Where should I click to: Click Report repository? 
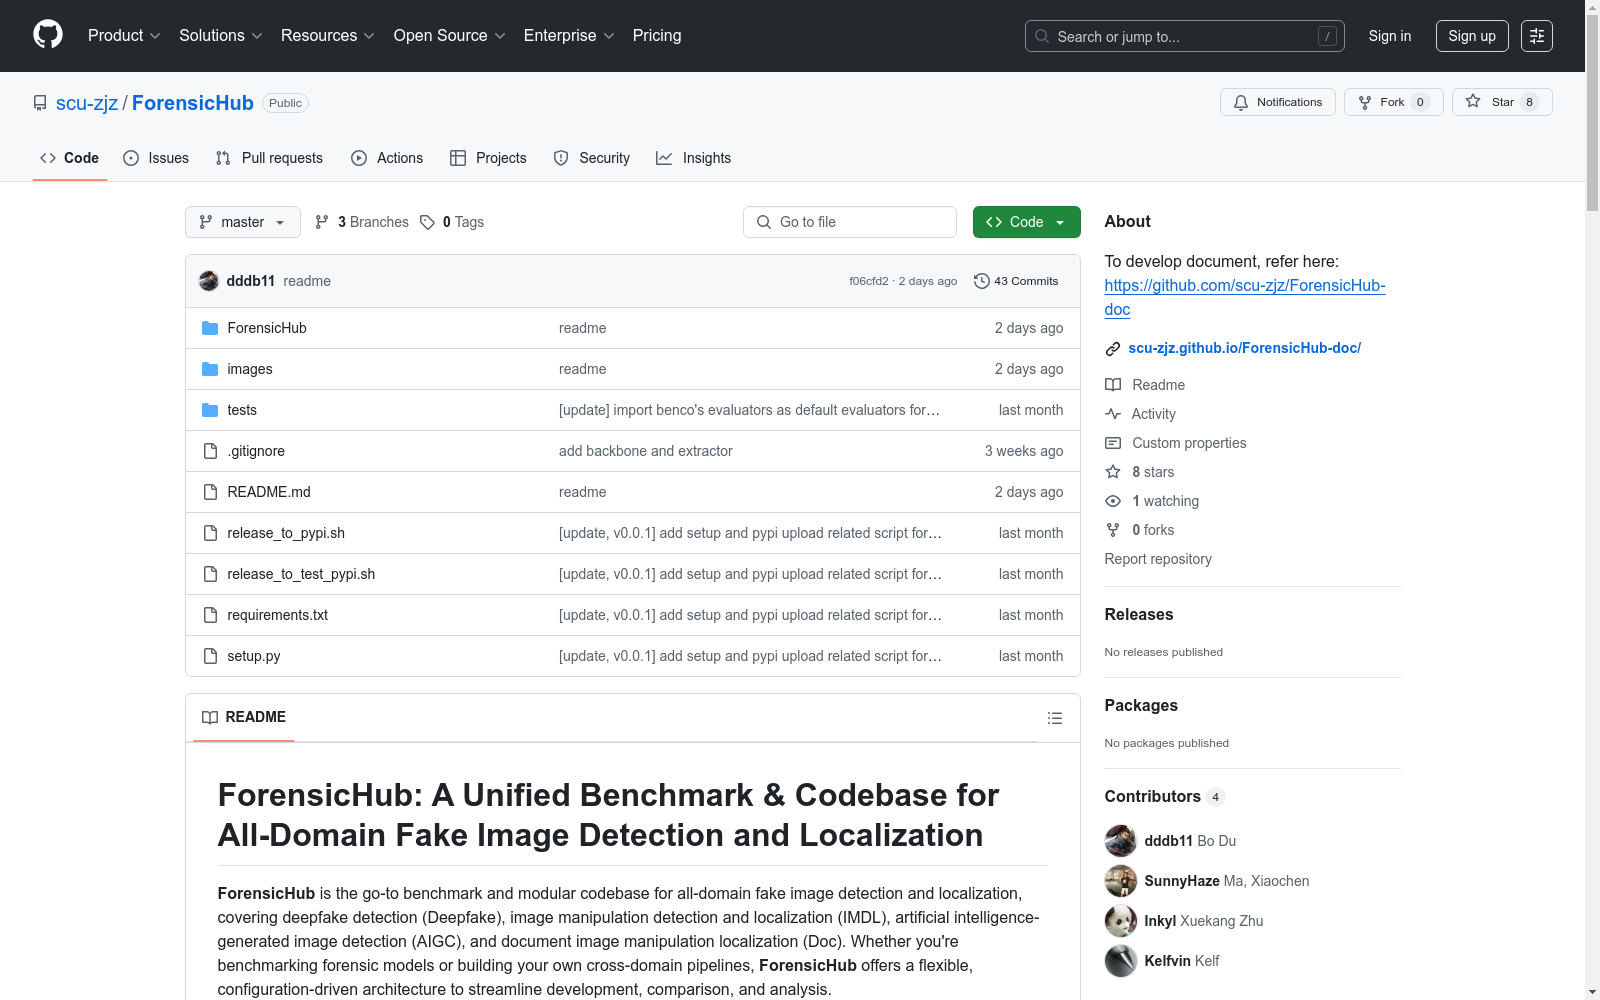click(1157, 559)
